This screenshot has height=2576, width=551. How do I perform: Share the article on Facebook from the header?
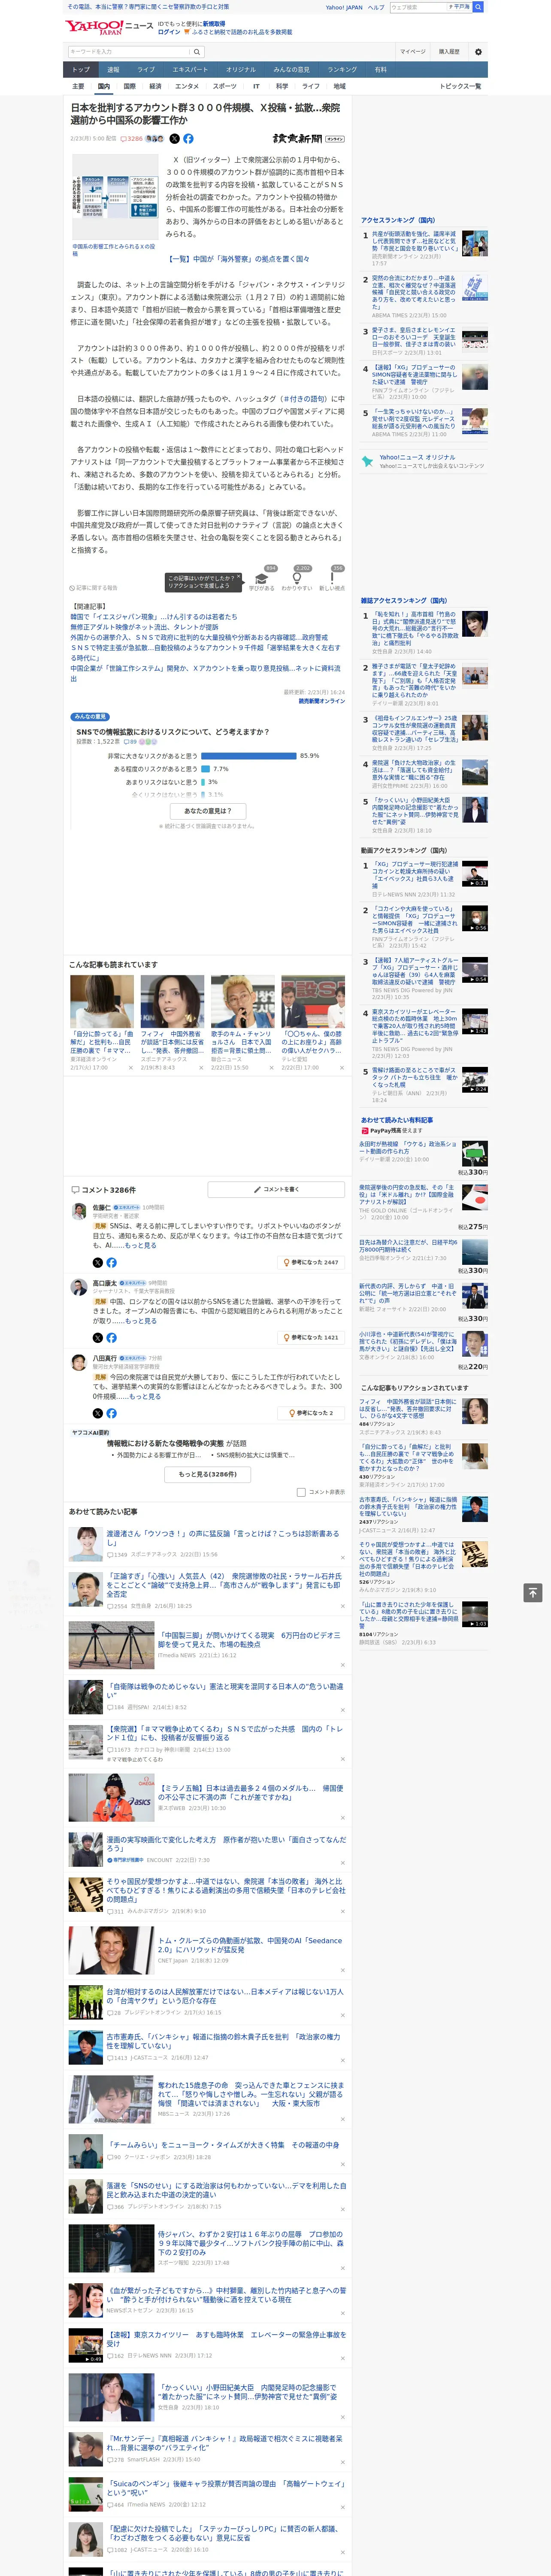pyautogui.click(x=188, y=139)
